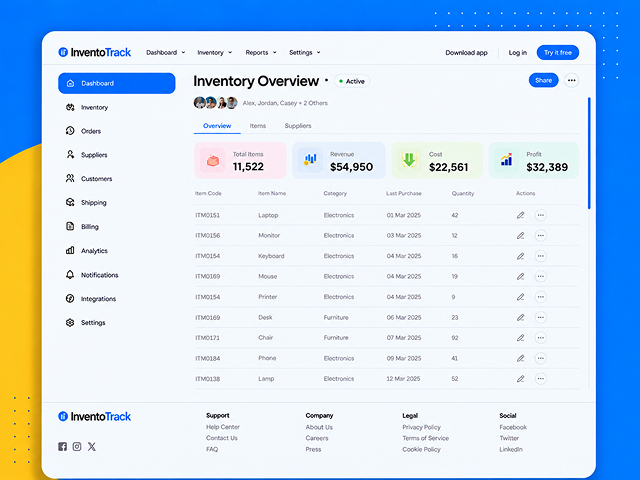
Task: Click the Download app link
Action: point(466,52)
